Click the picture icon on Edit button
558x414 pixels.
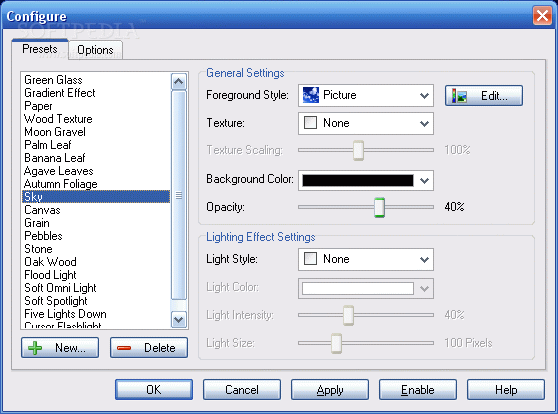coord(459,96)
